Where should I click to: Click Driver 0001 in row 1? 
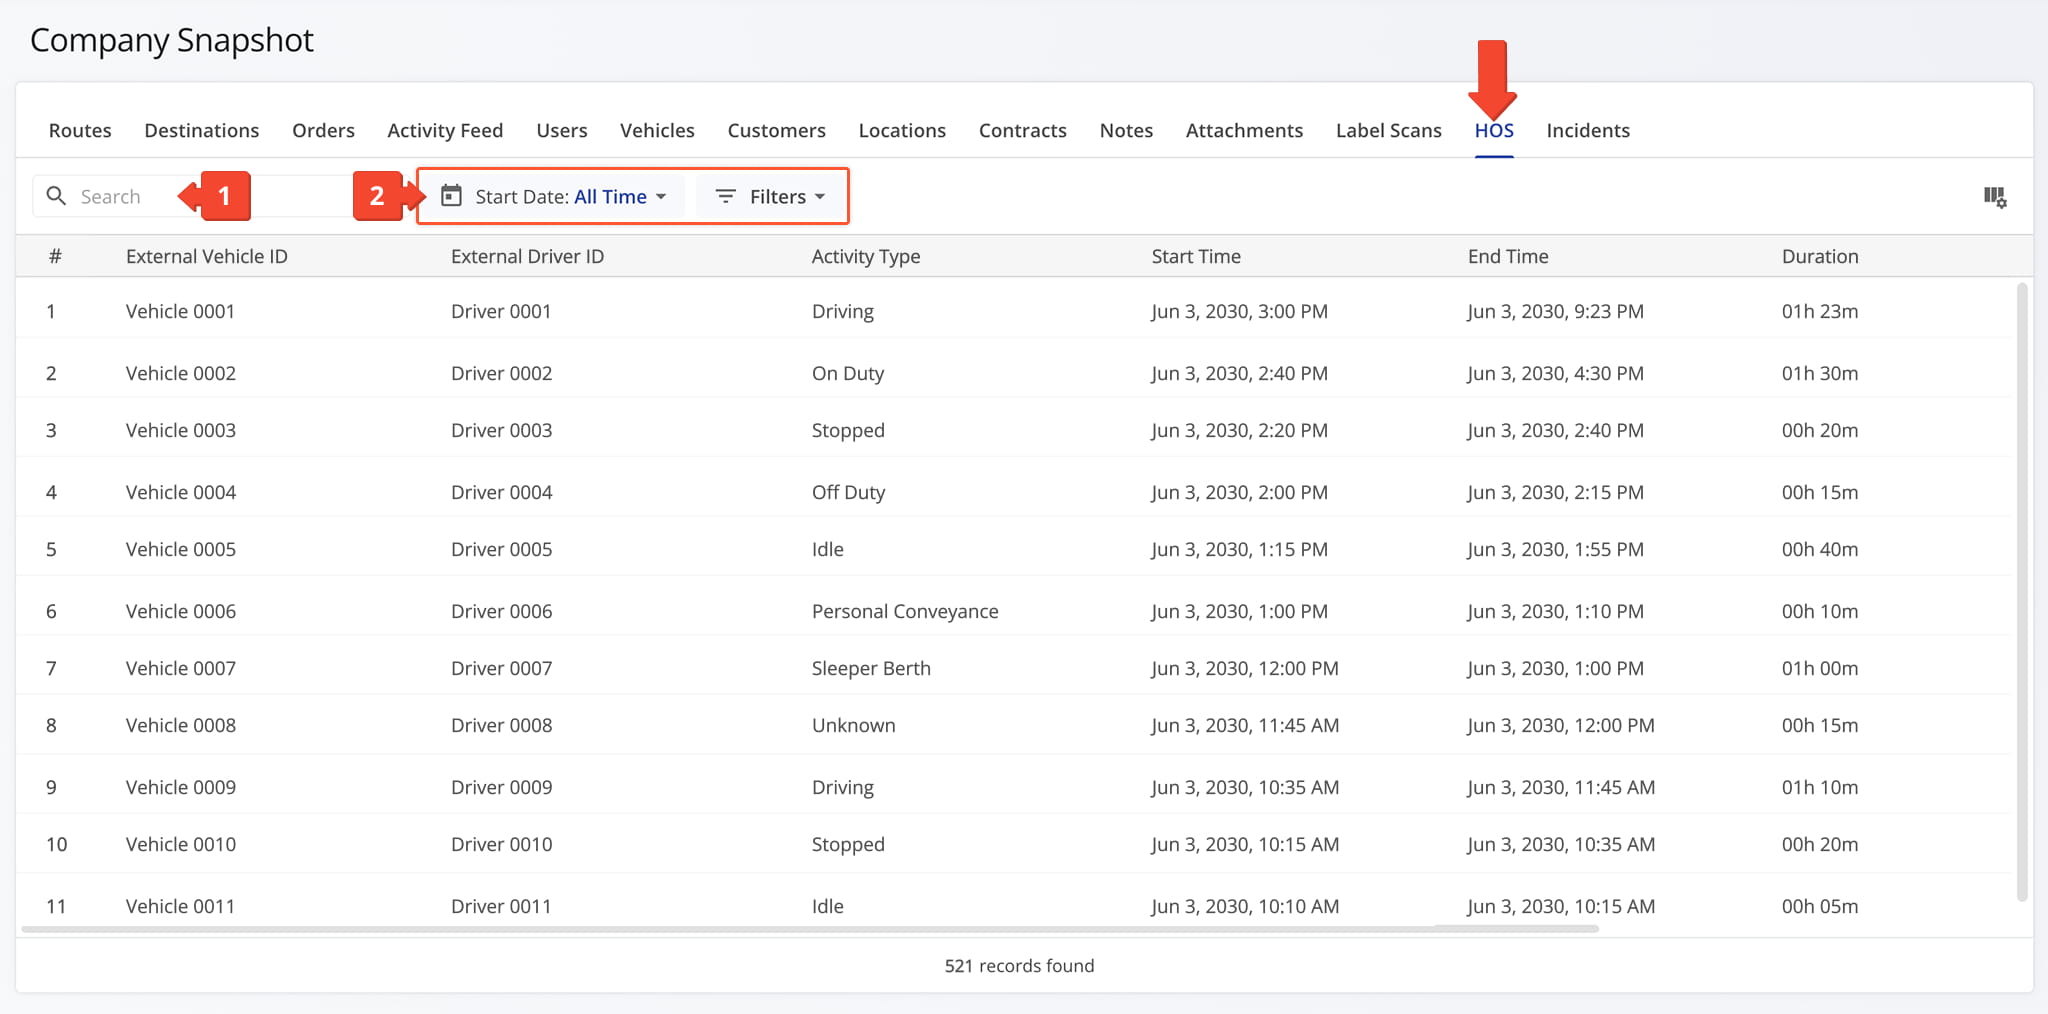[x=501, y=311]
